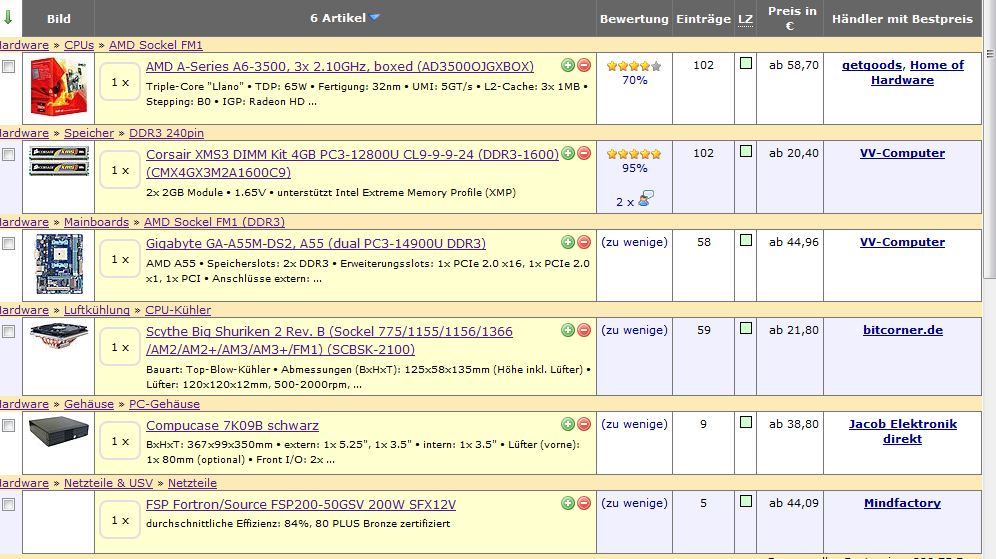The width and height of the screenshot is (996, 559).
Task: Open the user reviews icon under Corsair 95% rating
Action: pyautogui.click(x=646, y=199)
